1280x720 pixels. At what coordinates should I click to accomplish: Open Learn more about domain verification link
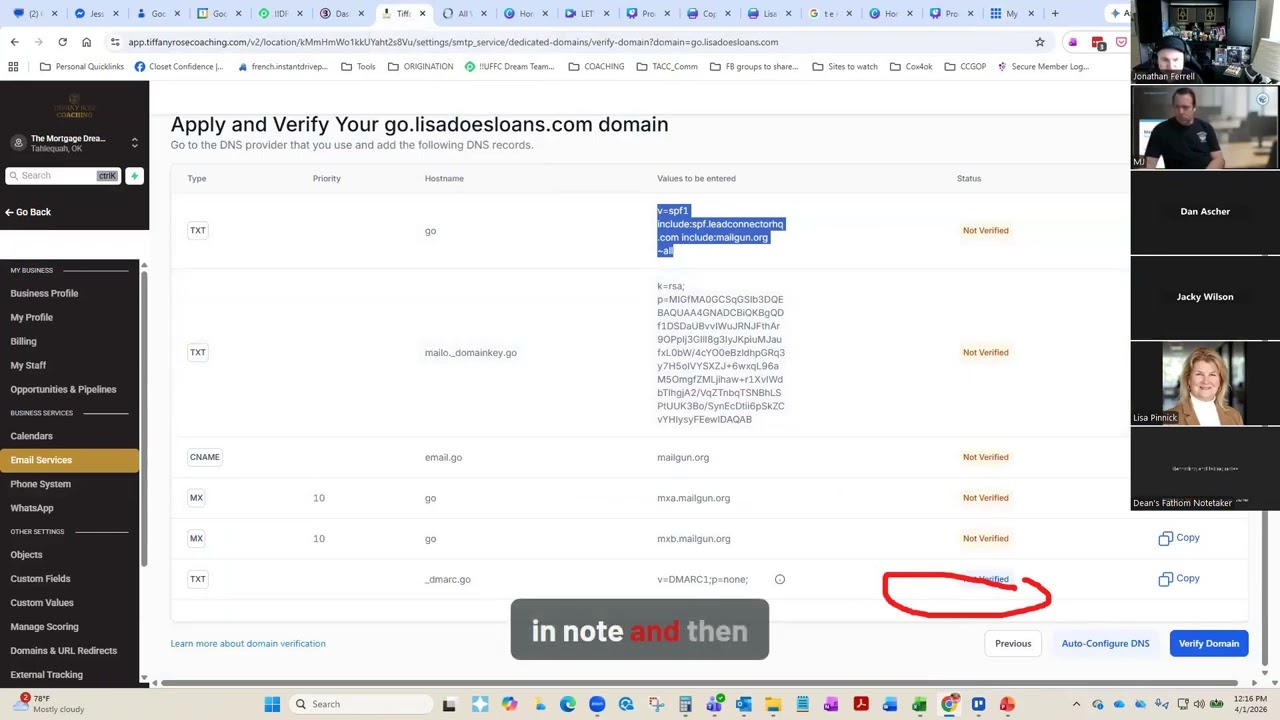(x=248, y=644)
